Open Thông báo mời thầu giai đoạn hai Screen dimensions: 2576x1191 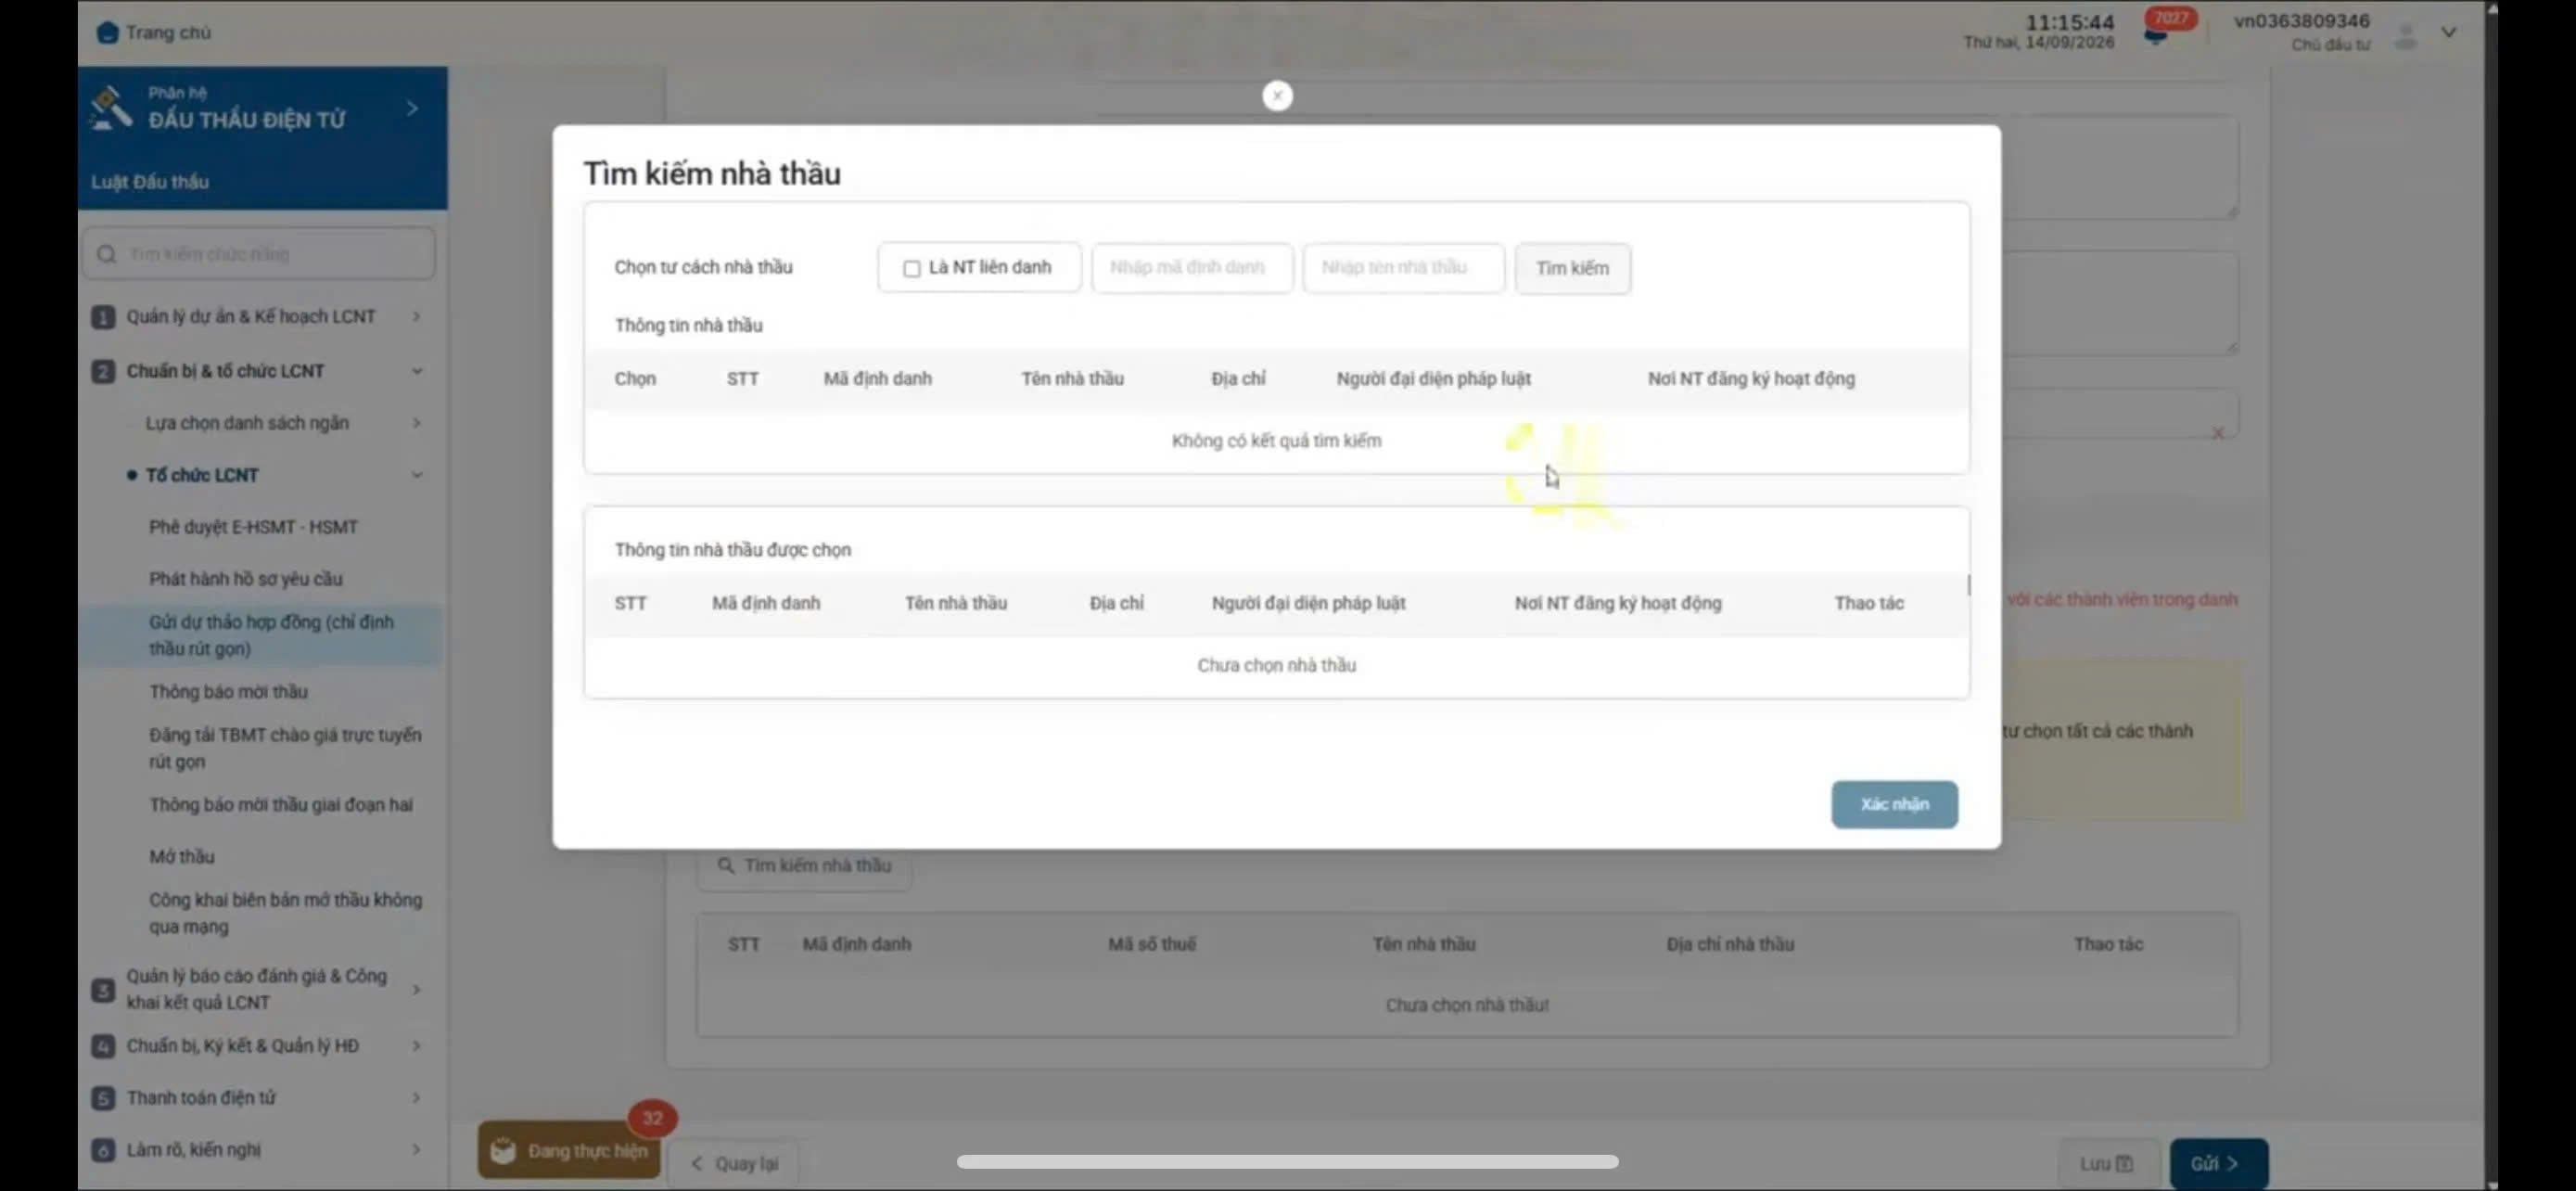281,805
